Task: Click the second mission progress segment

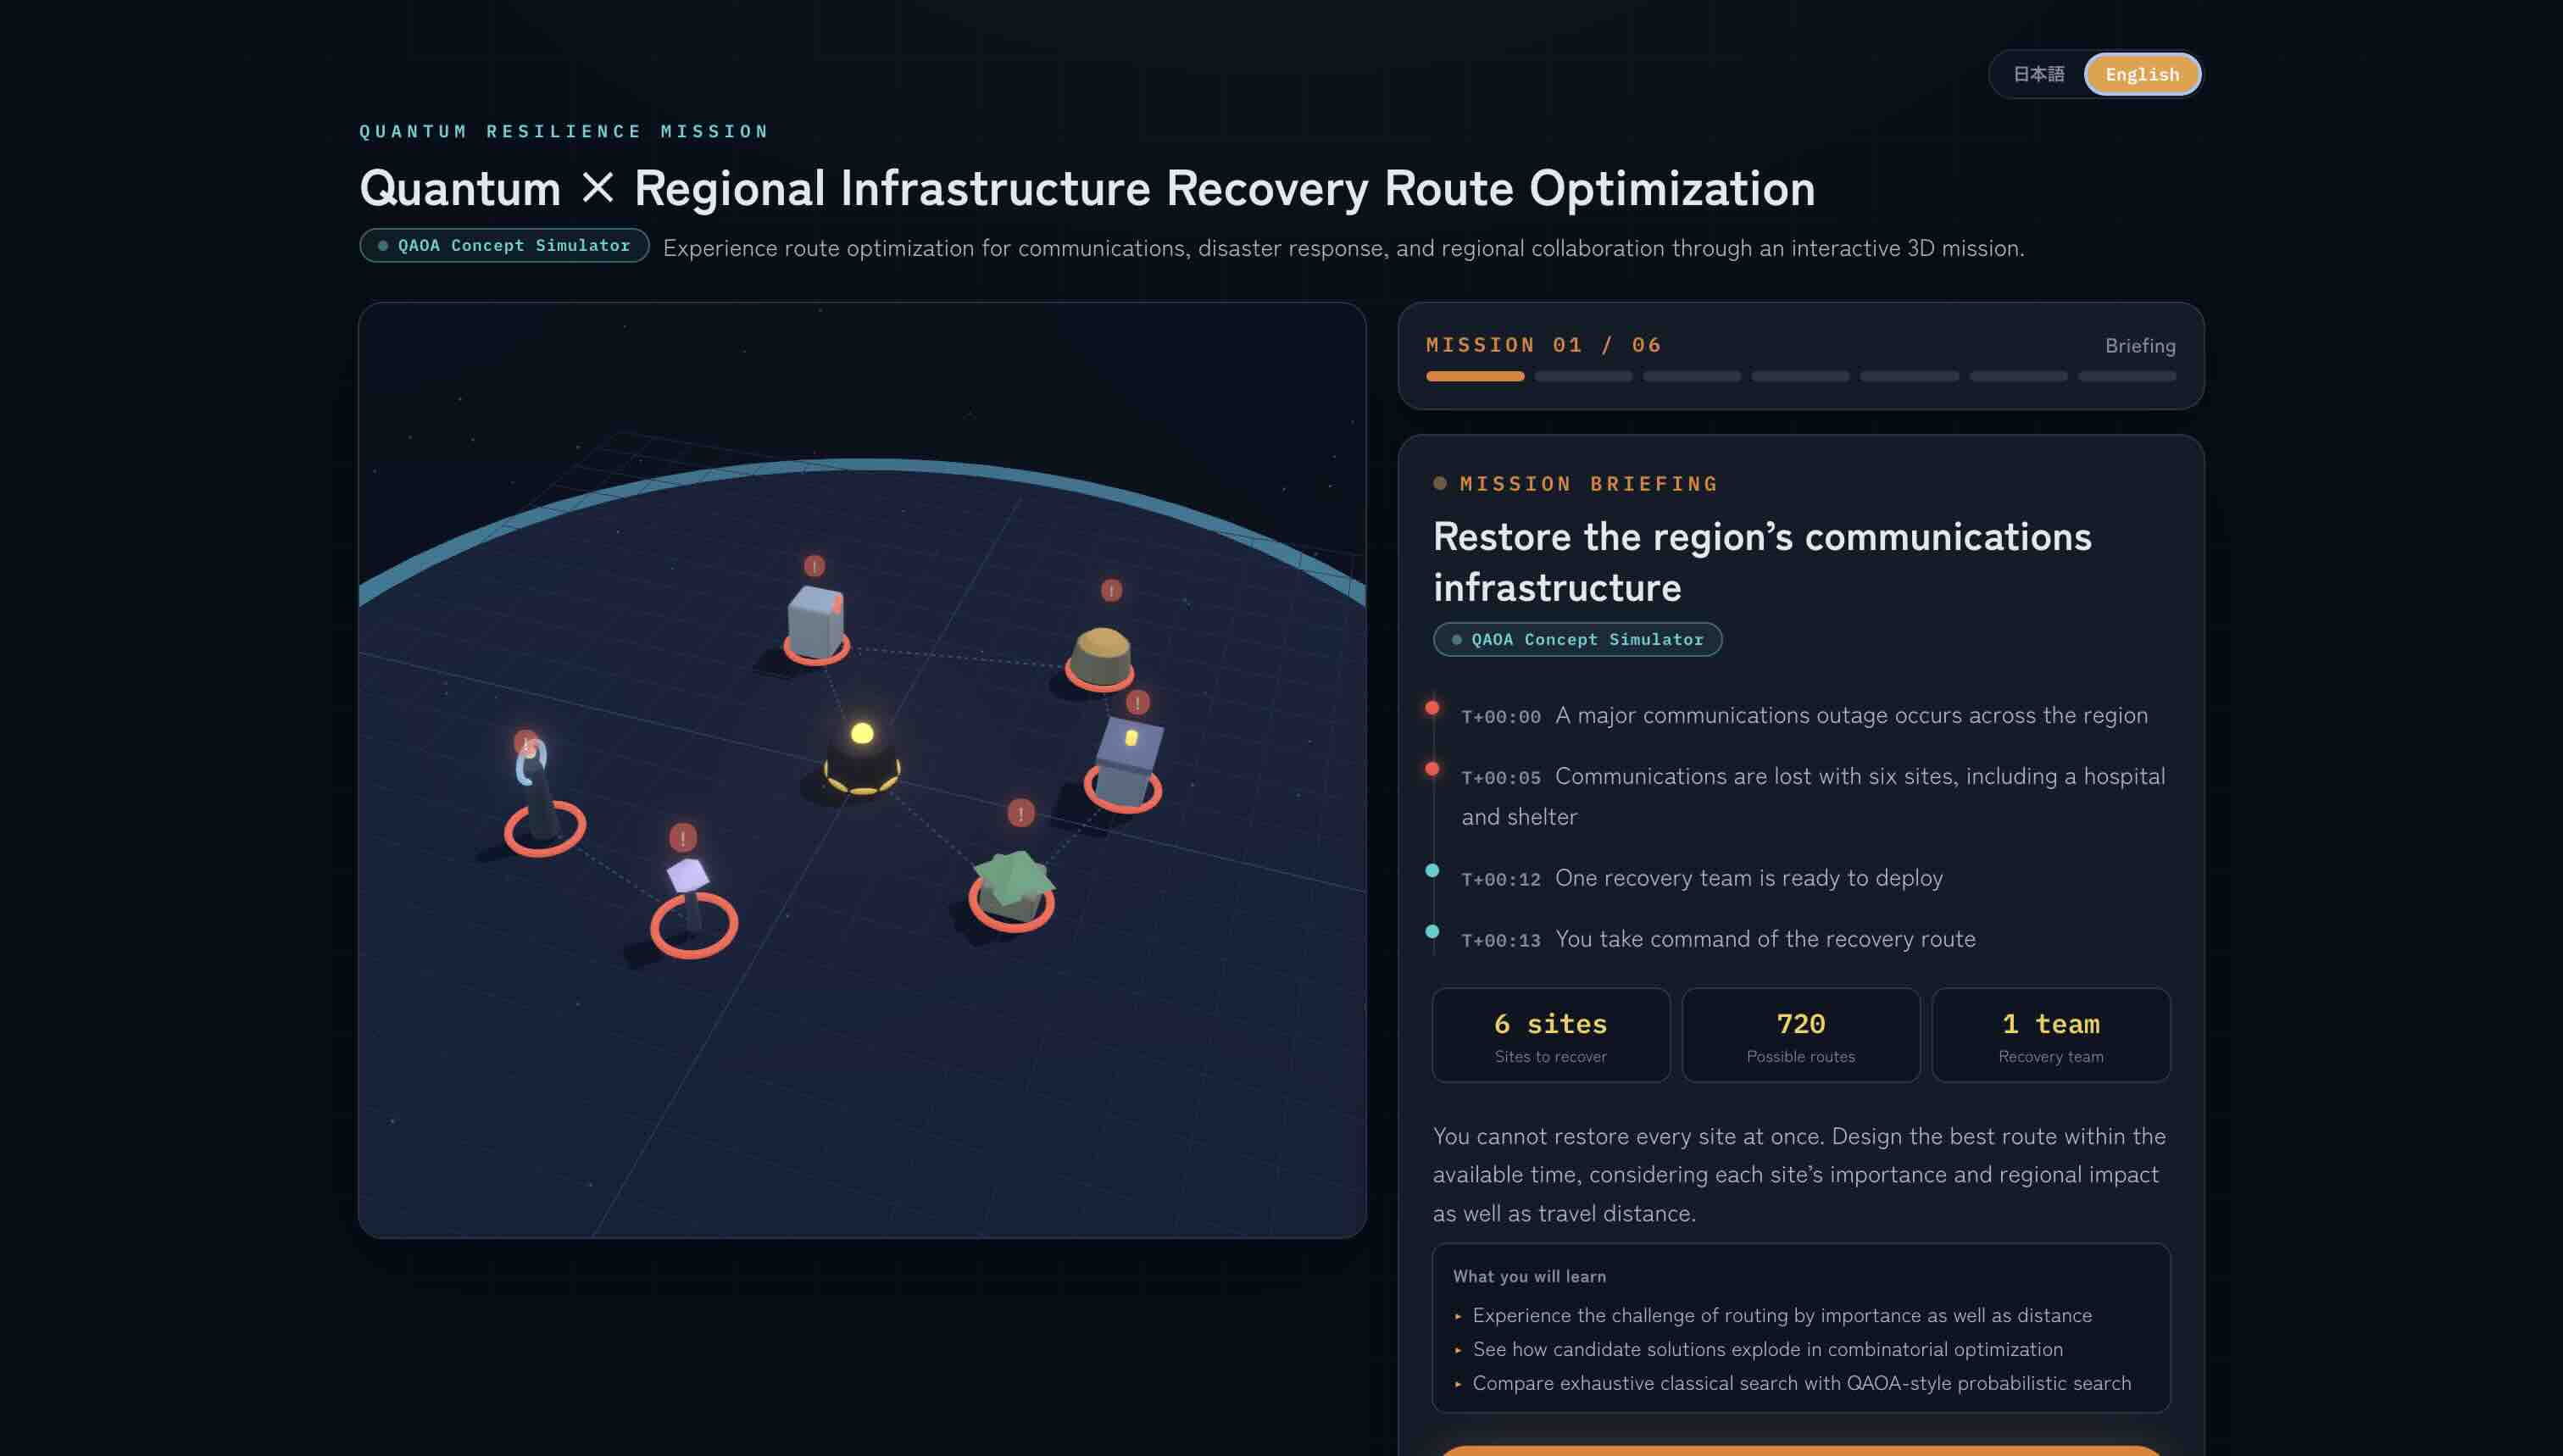Action: [x=1583, y=376]
